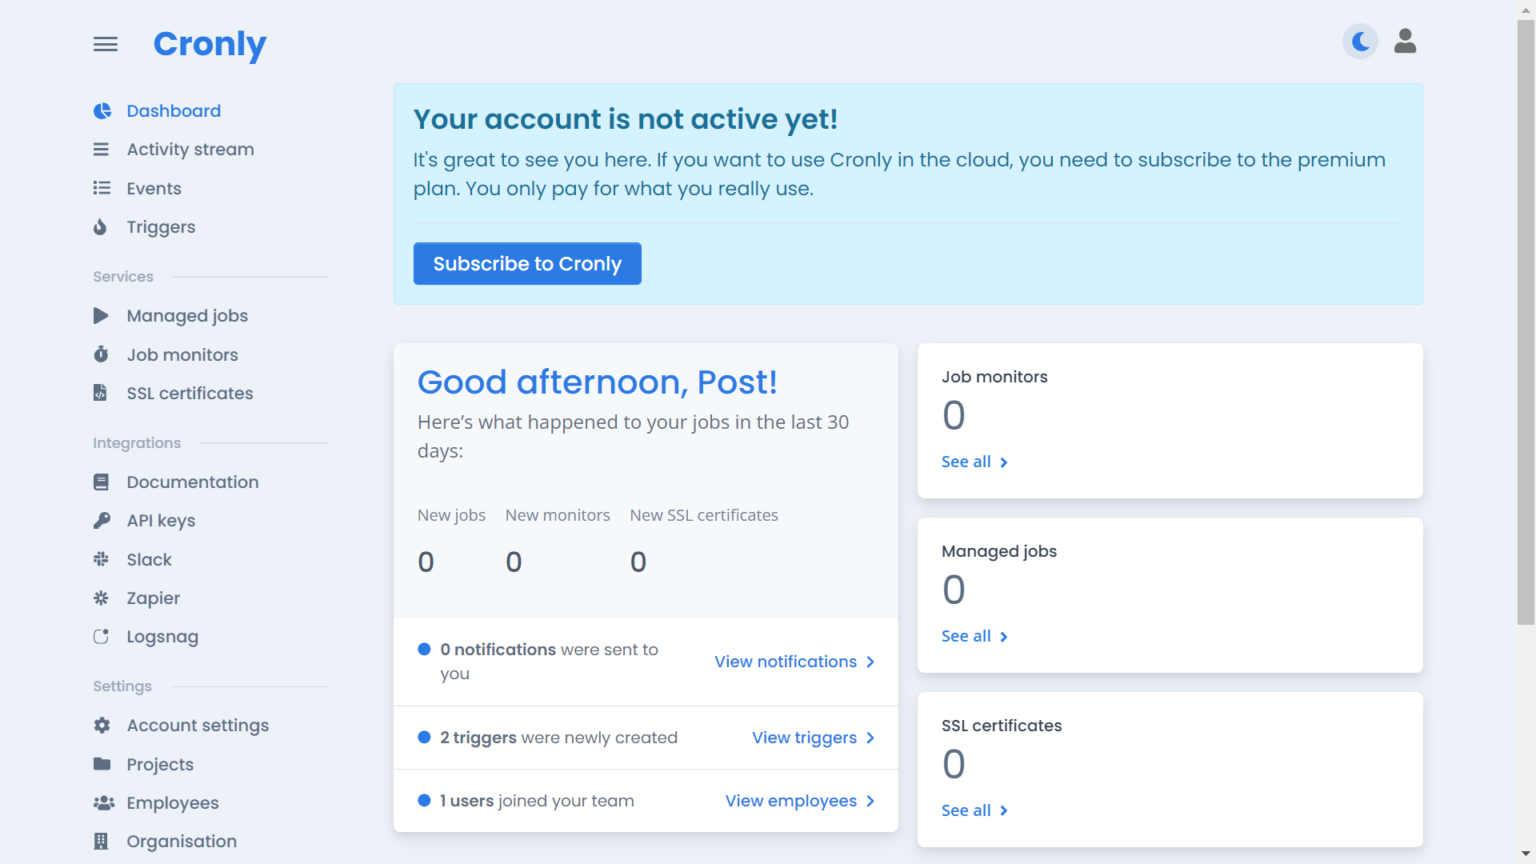Screen dimensions: 1536x864
Task: Click the Managed jobs play icon
Action: pos(101,316)
